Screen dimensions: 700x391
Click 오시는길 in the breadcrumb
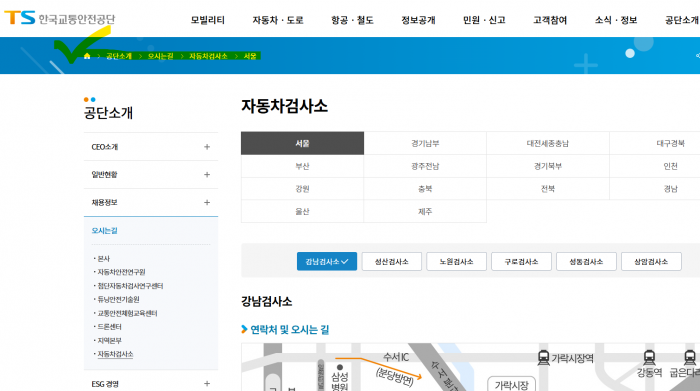pos(160,56)
